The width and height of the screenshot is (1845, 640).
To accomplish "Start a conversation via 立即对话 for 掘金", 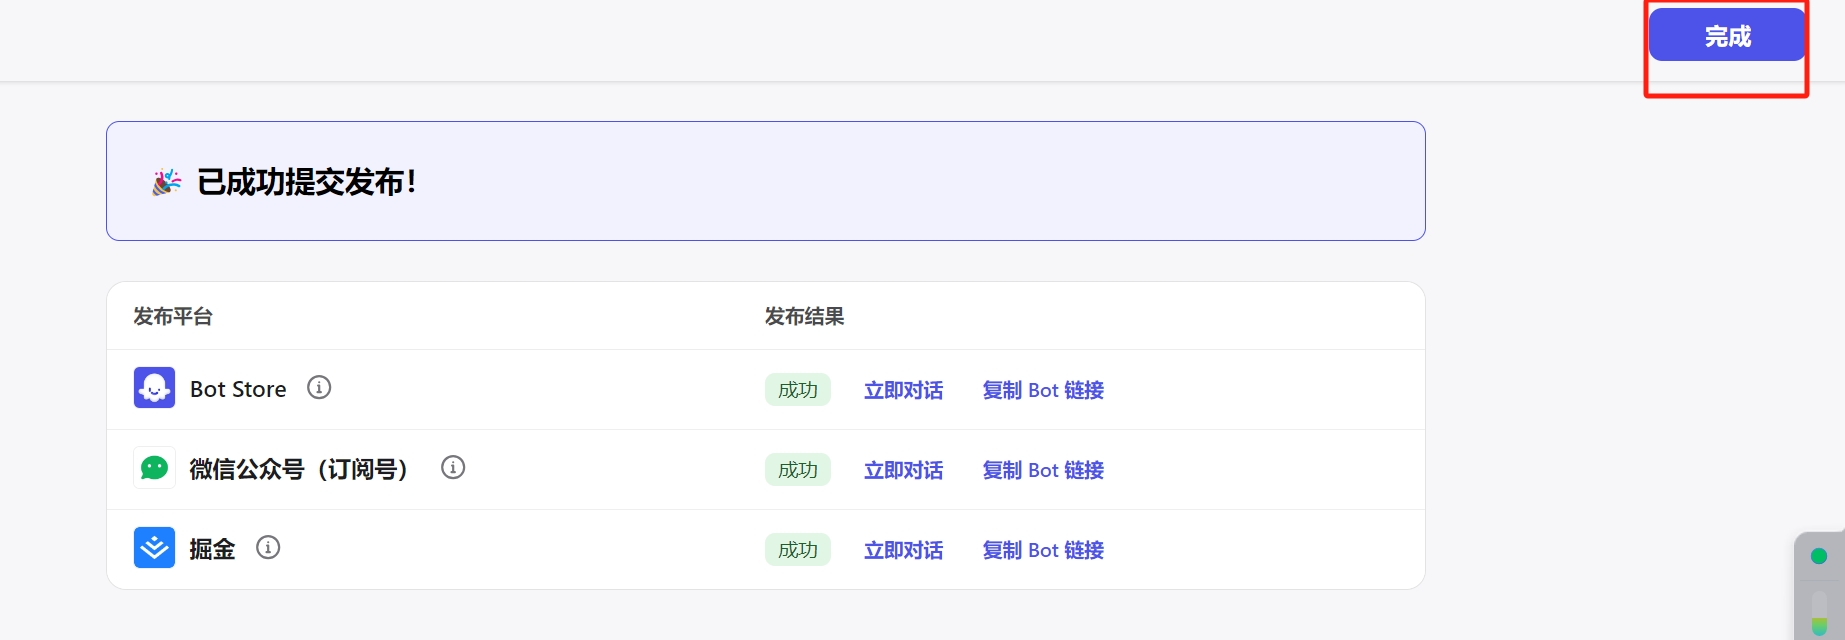I will point(903,550).
